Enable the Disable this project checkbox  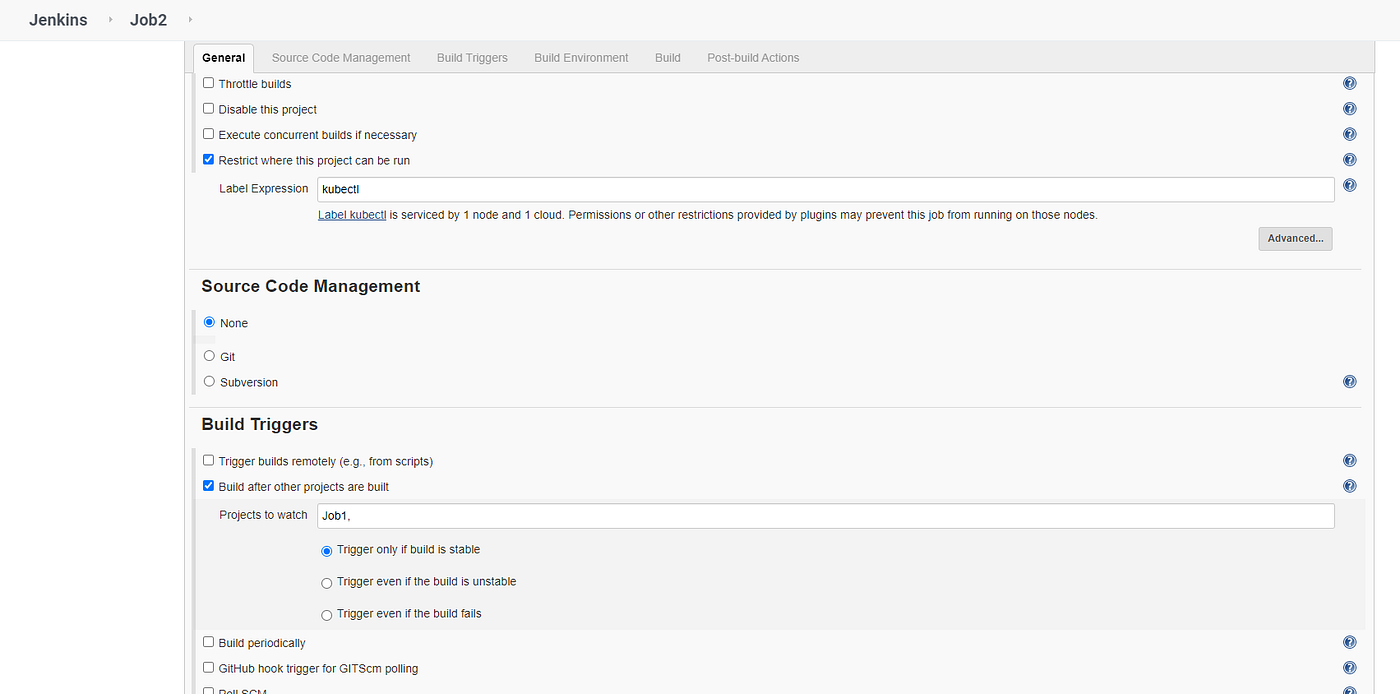(x=208, y=108)
